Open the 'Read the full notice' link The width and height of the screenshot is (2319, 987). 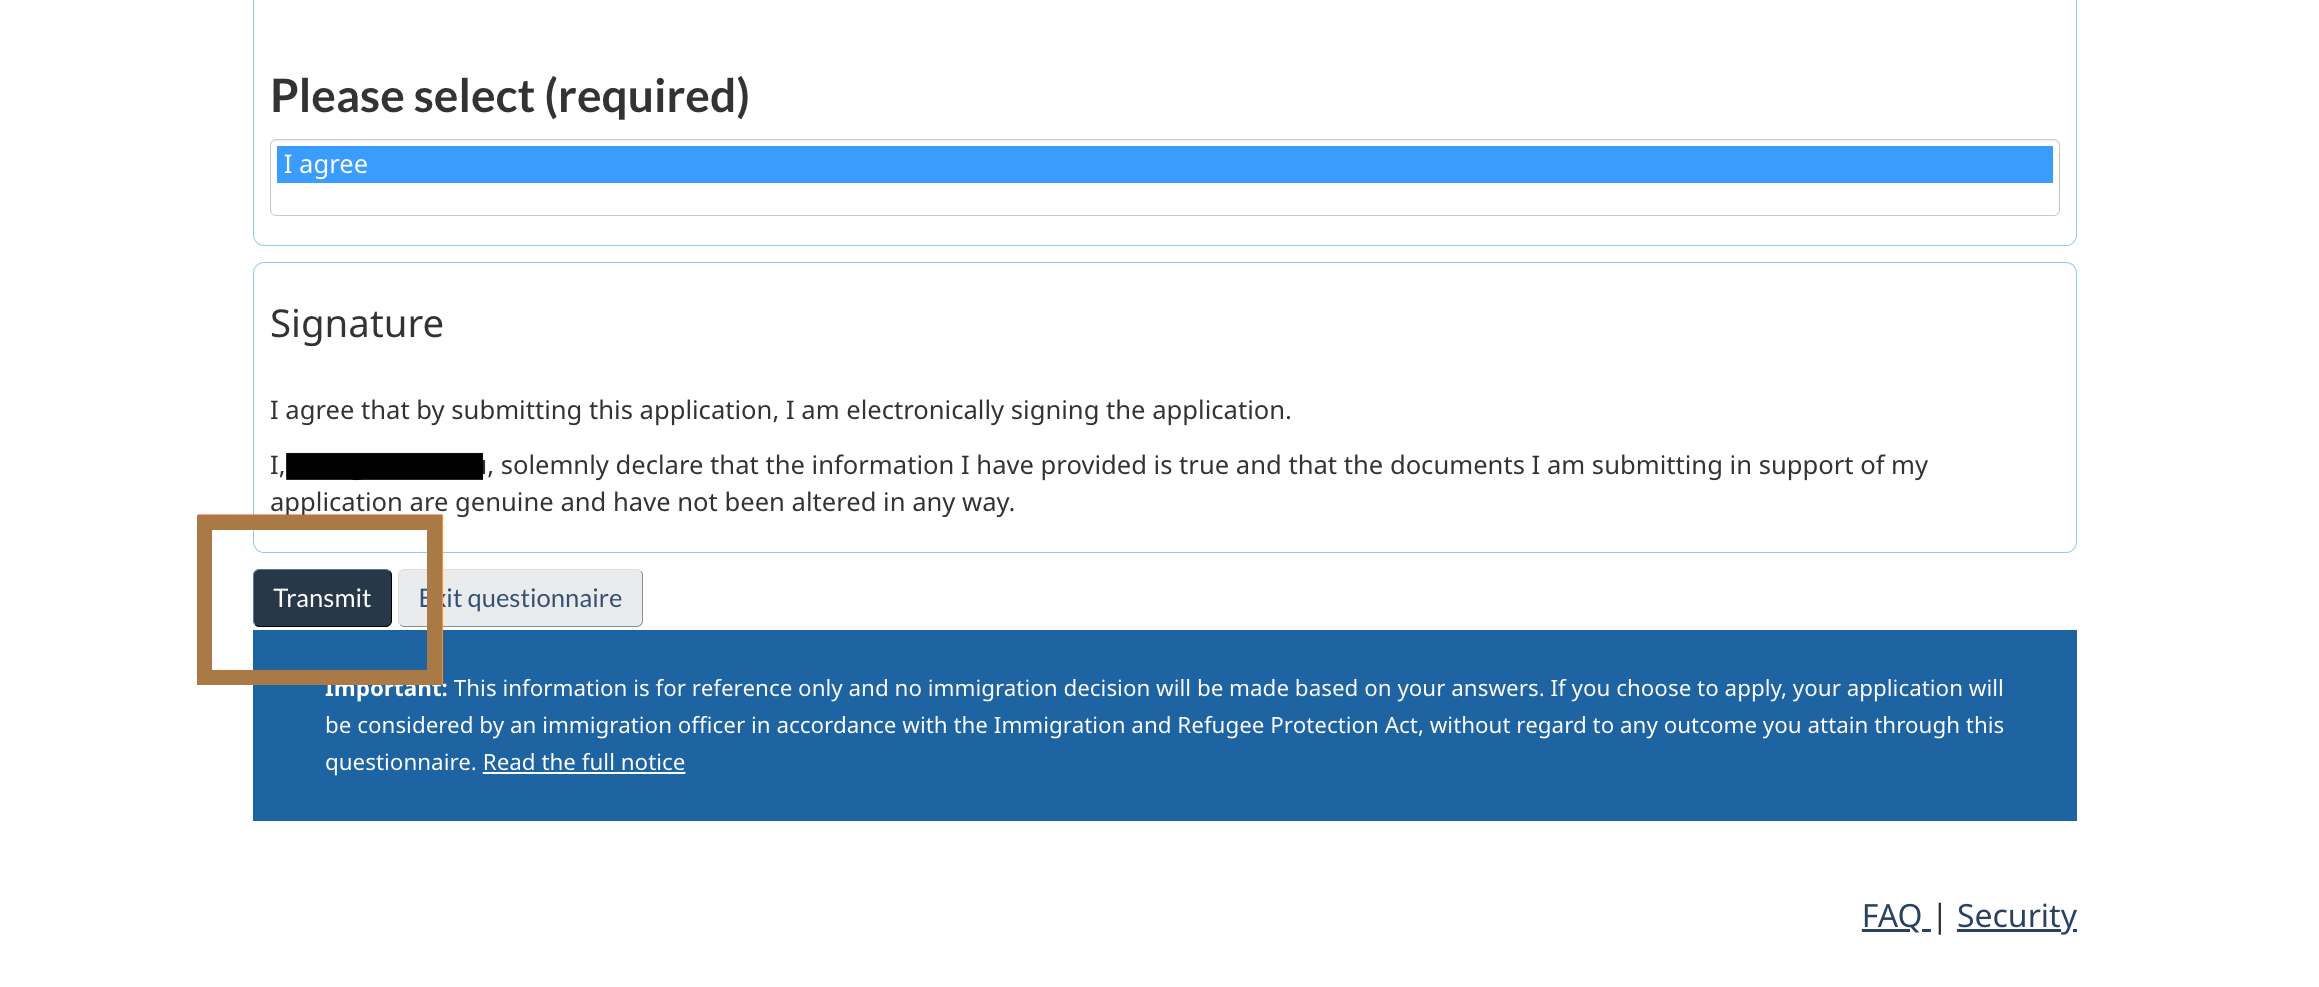(584, 762)
